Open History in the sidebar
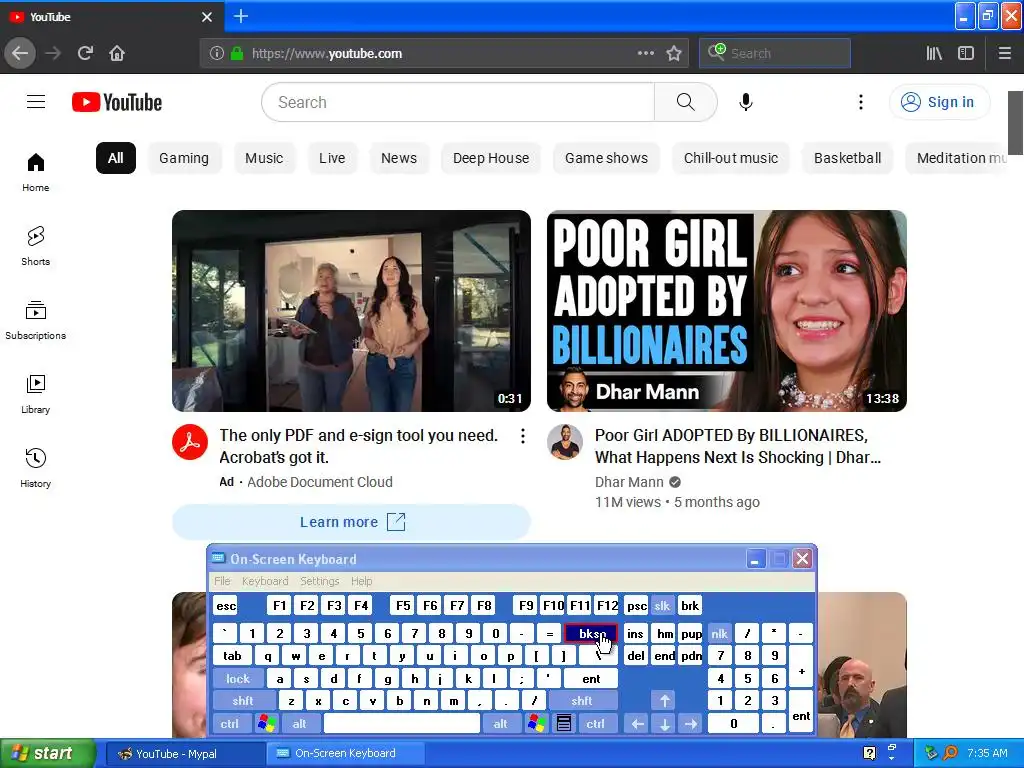This screenshot has width=1024, height=768. pos(36,468)
